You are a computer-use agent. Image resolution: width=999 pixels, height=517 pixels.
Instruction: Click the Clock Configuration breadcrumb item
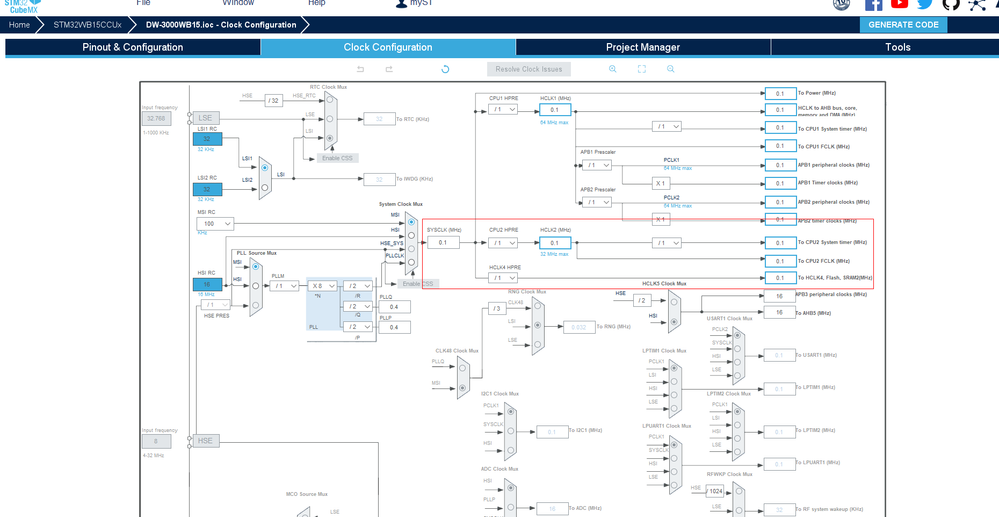[221, 25]
